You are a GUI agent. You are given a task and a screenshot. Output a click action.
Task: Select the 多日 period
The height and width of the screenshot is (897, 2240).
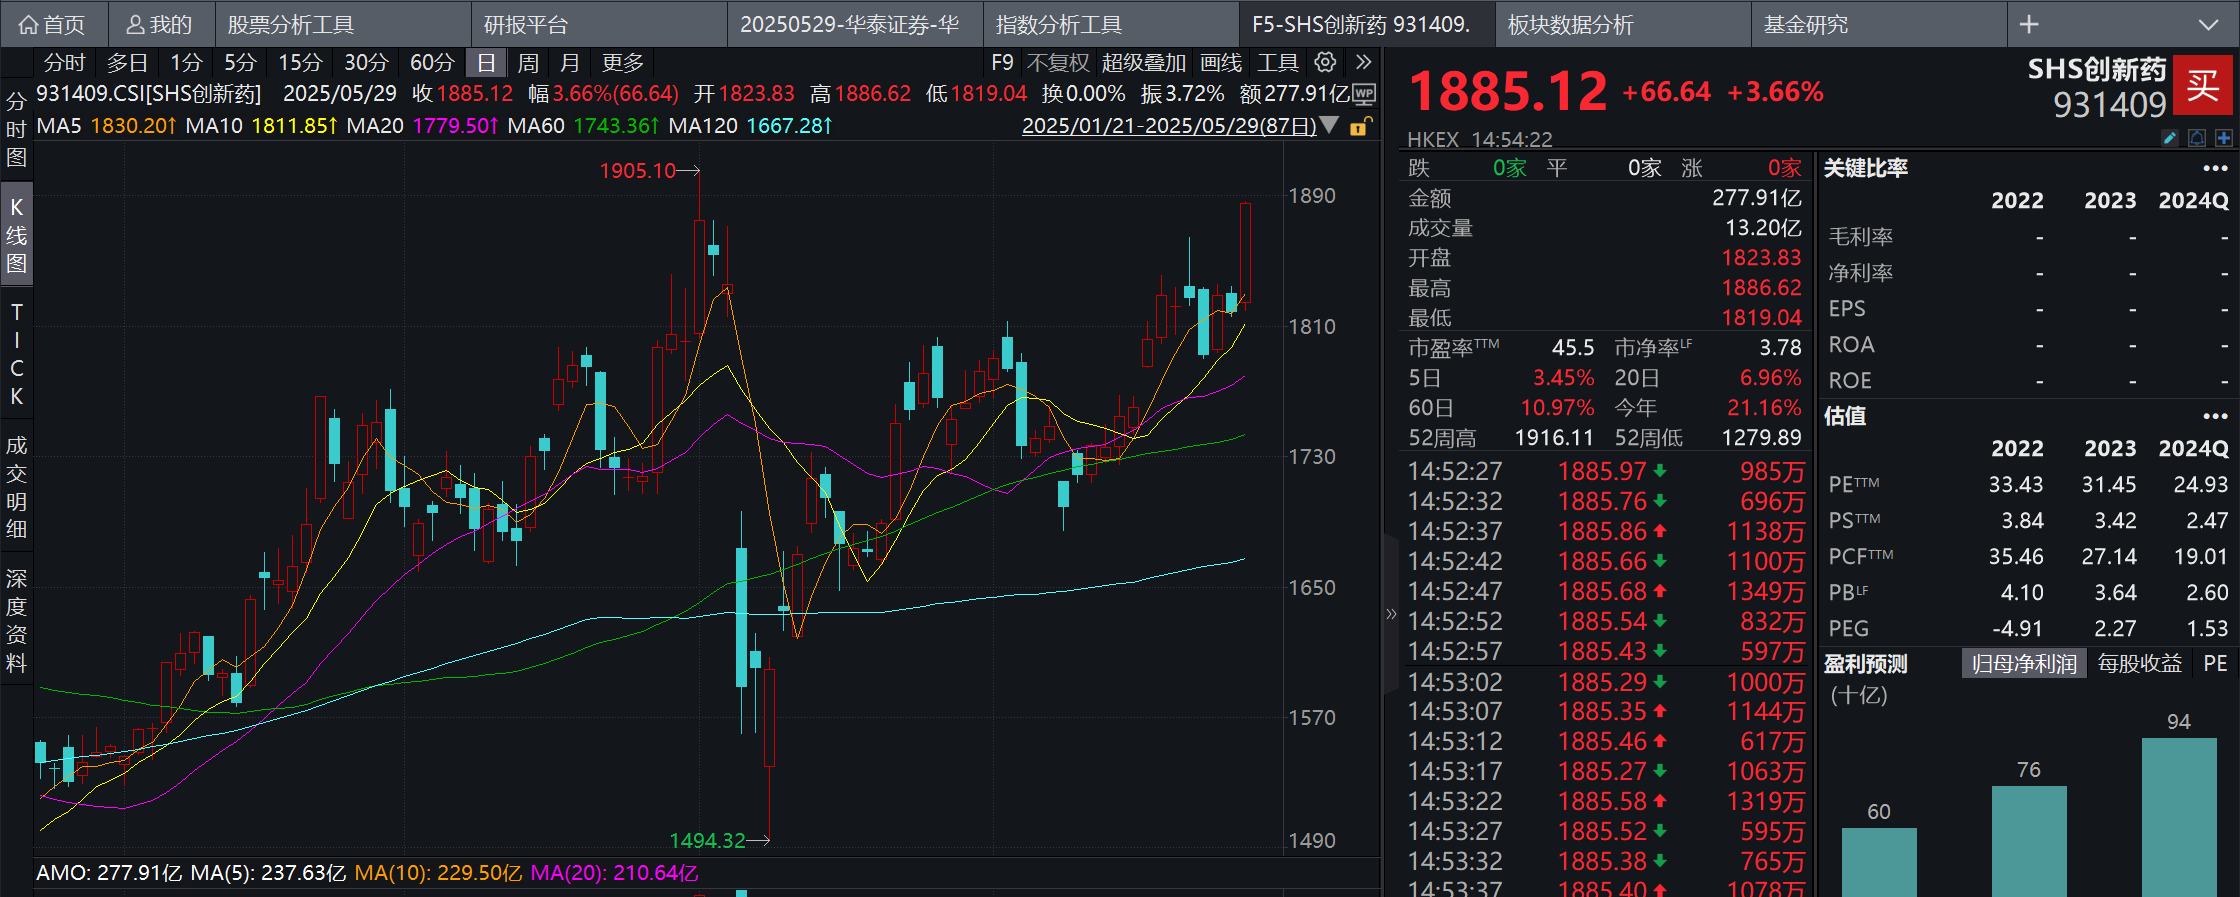[127, 62]
